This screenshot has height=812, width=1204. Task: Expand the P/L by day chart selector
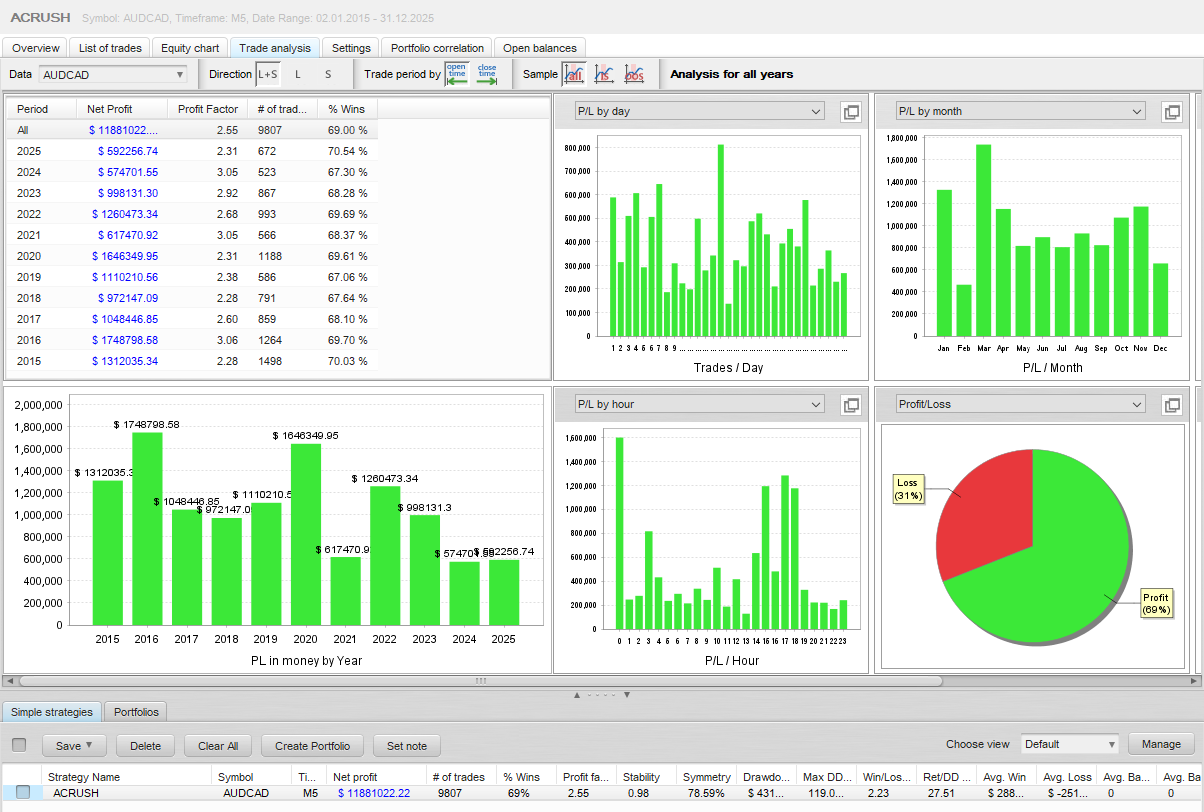tap(699, 112)
